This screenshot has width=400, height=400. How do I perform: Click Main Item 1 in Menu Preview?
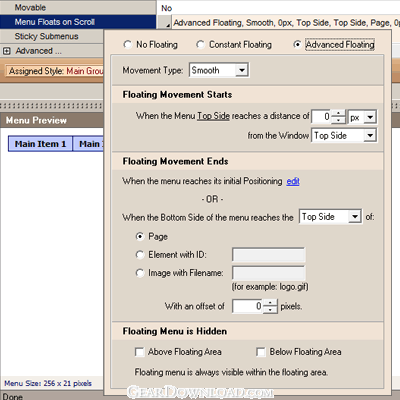click(x=40, y=144)
